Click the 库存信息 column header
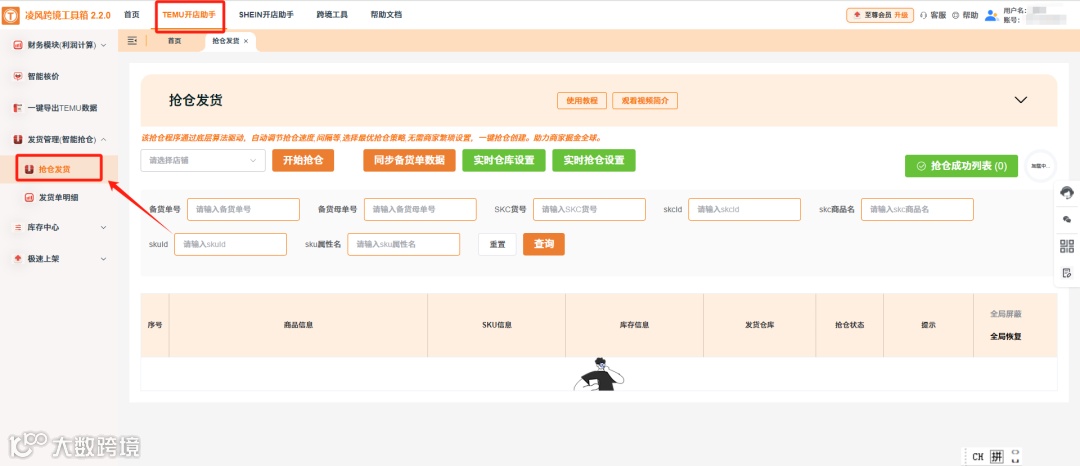1080x466 pixels. [x=634, y=325]
